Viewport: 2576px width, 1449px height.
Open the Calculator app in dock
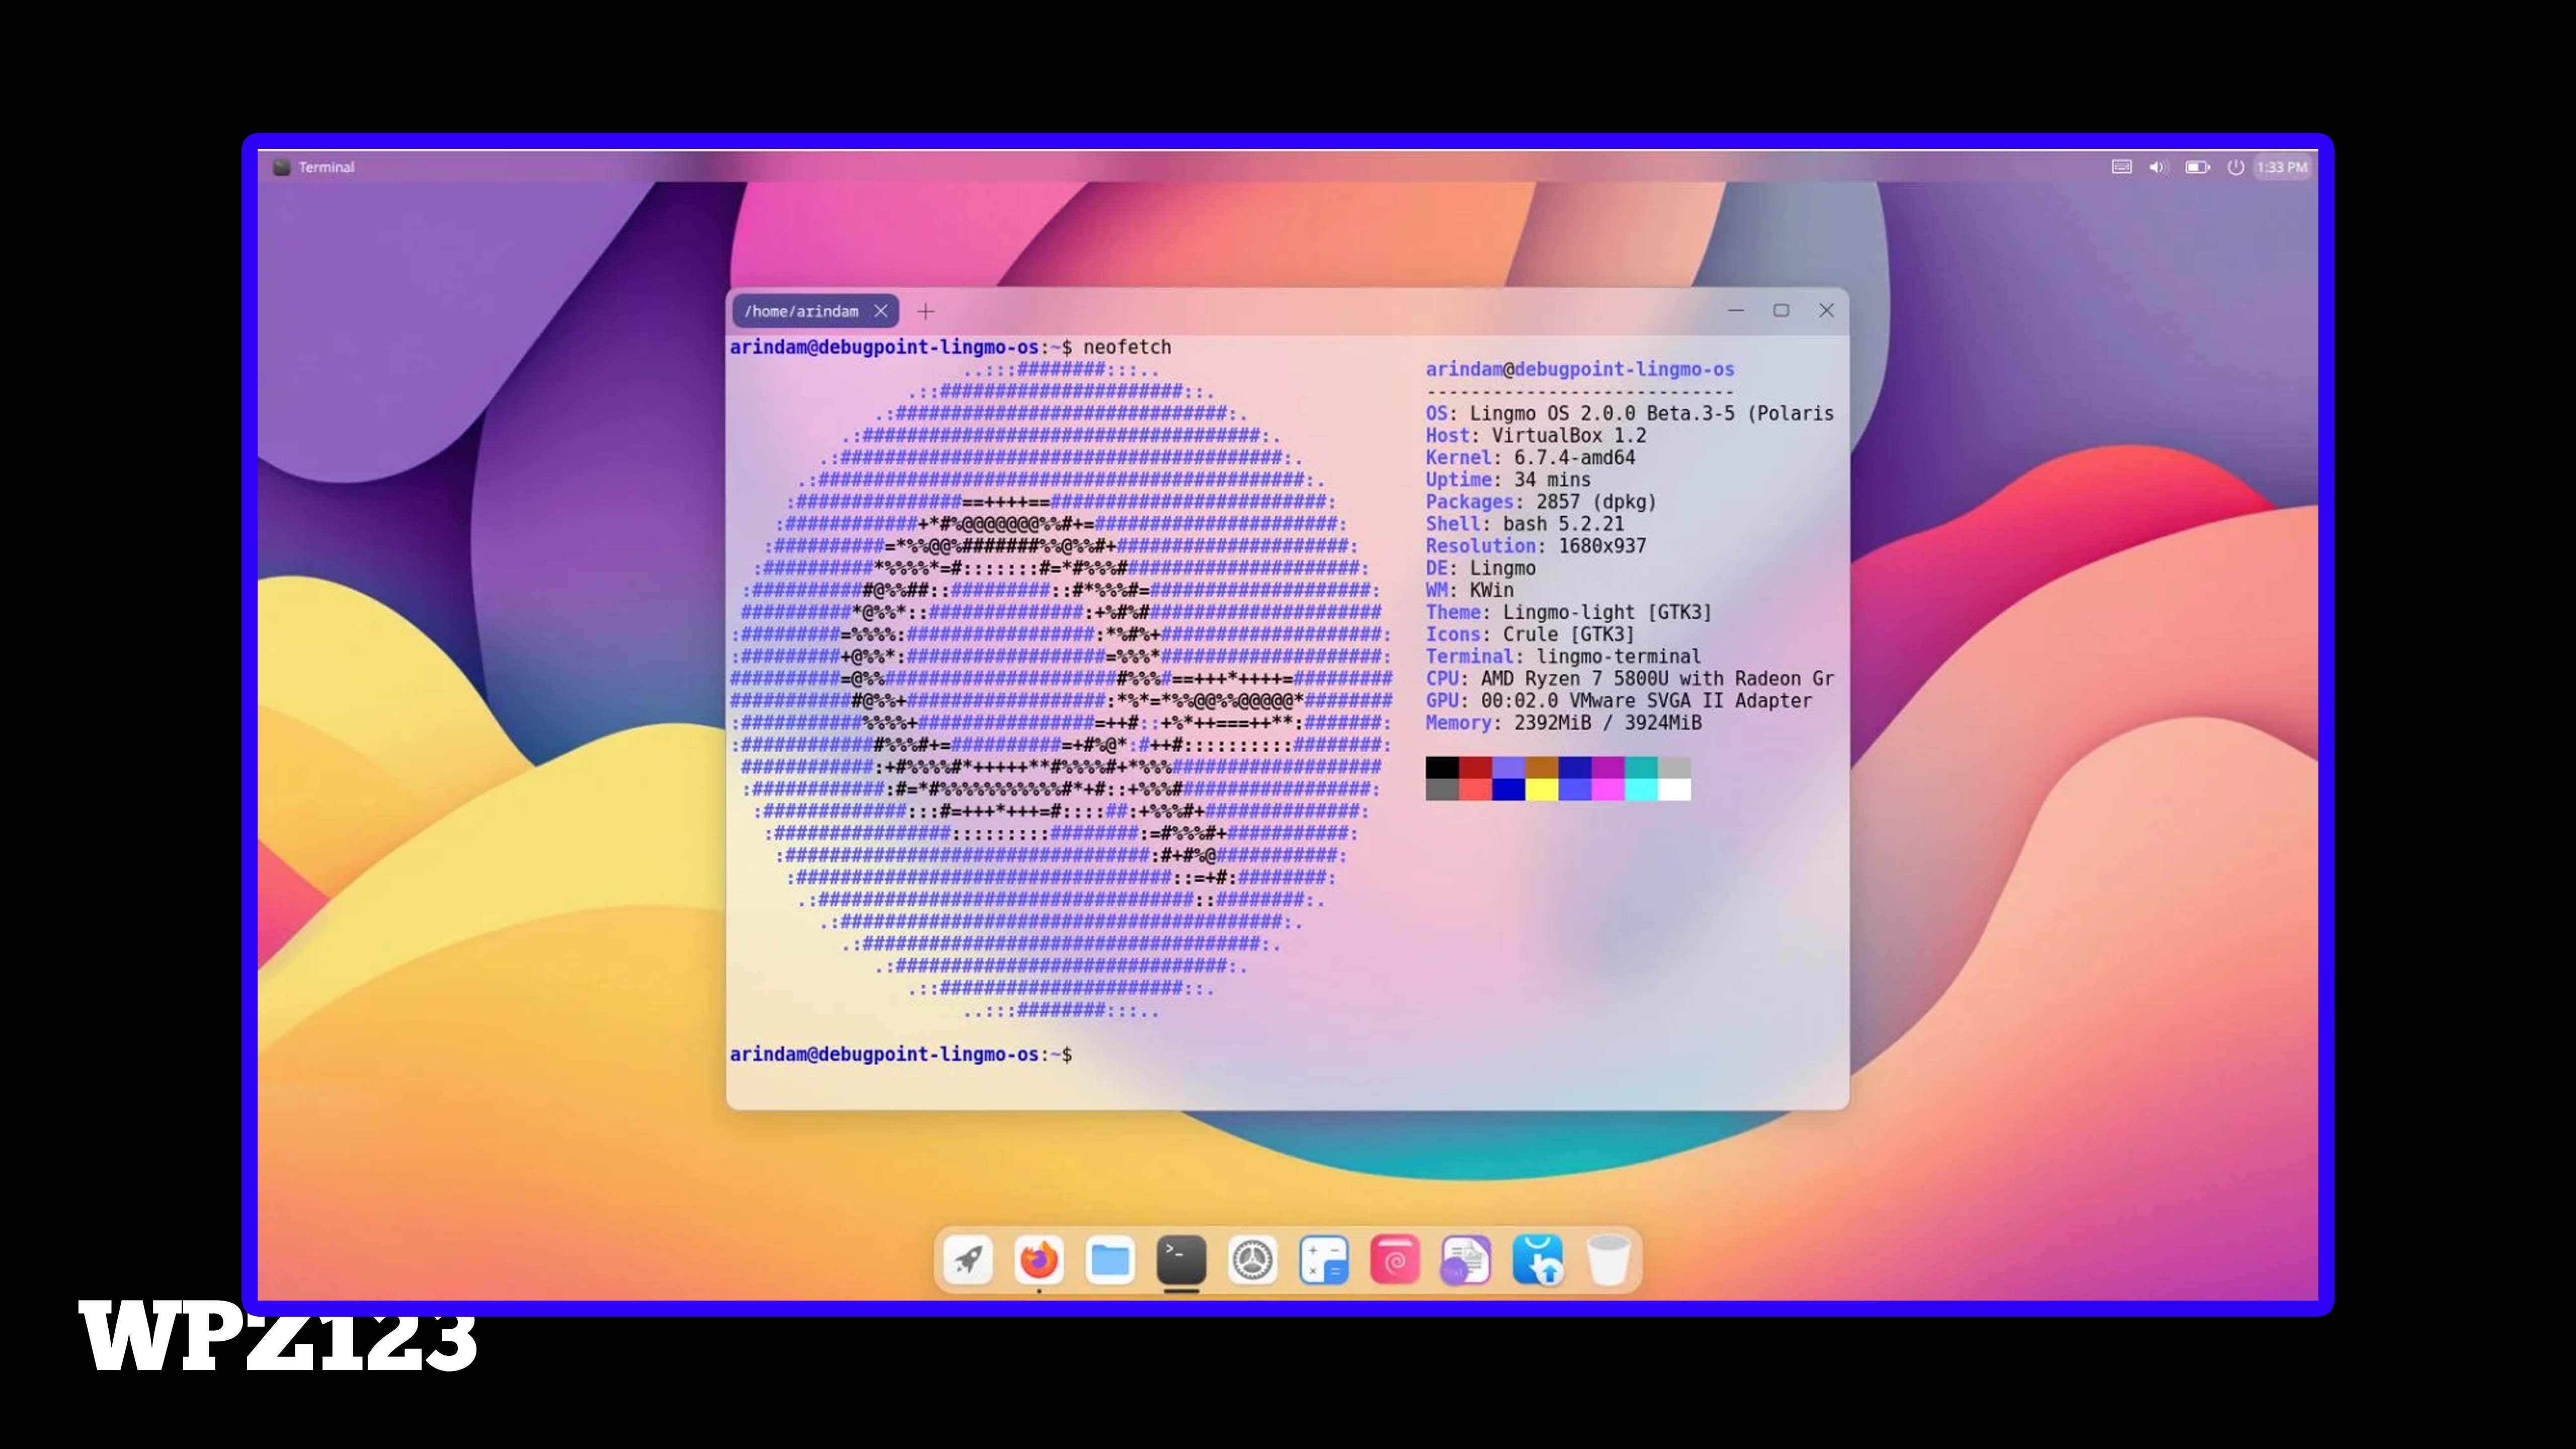pyautogui.click(x=1323, y=1259)
